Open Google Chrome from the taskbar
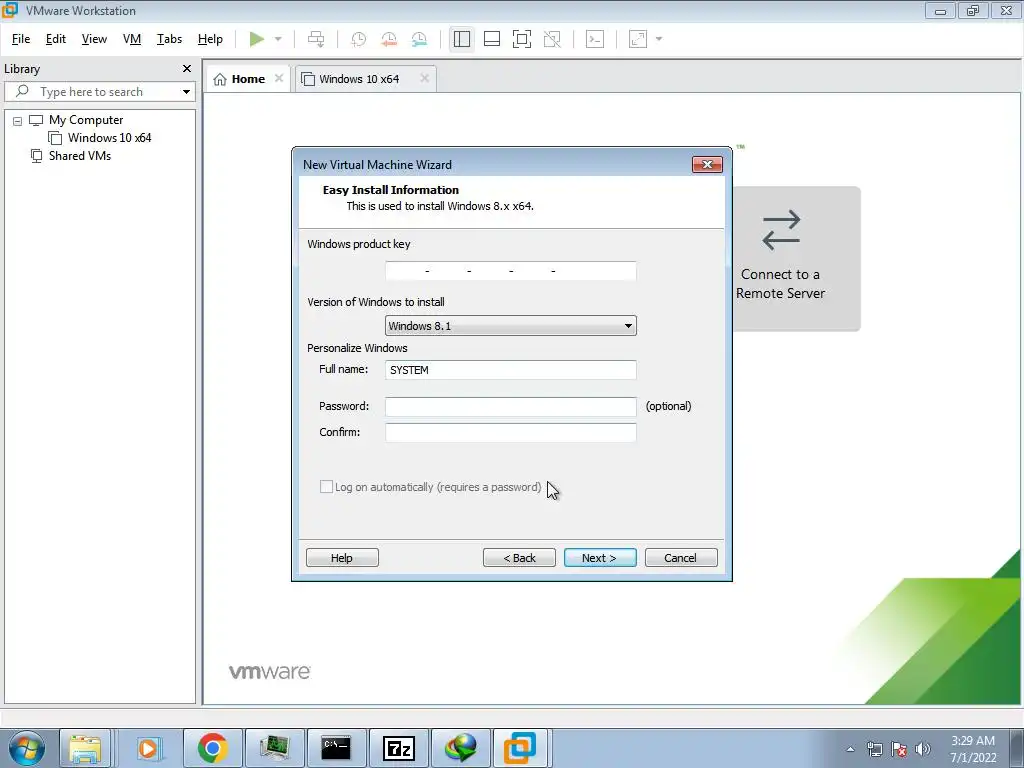The image size is (1024, 768). [x=213, y=748]
